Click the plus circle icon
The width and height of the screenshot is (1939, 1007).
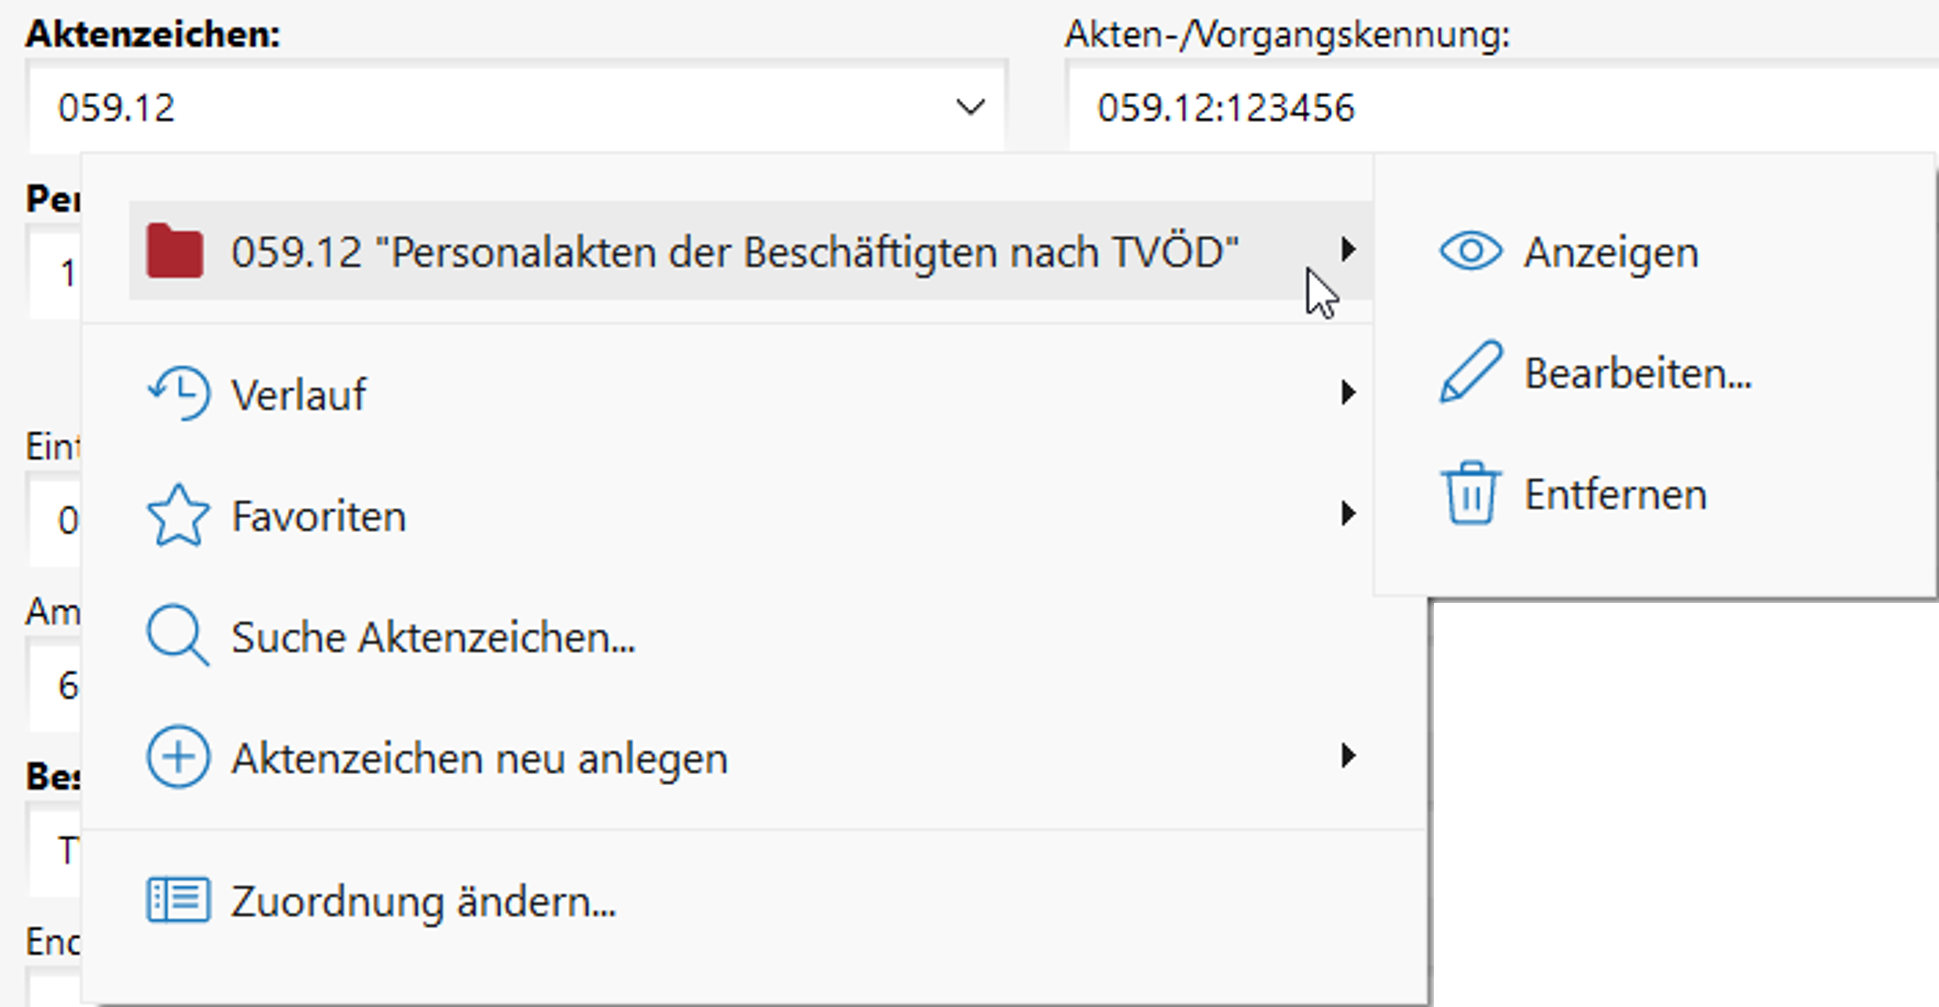[178, 757]
